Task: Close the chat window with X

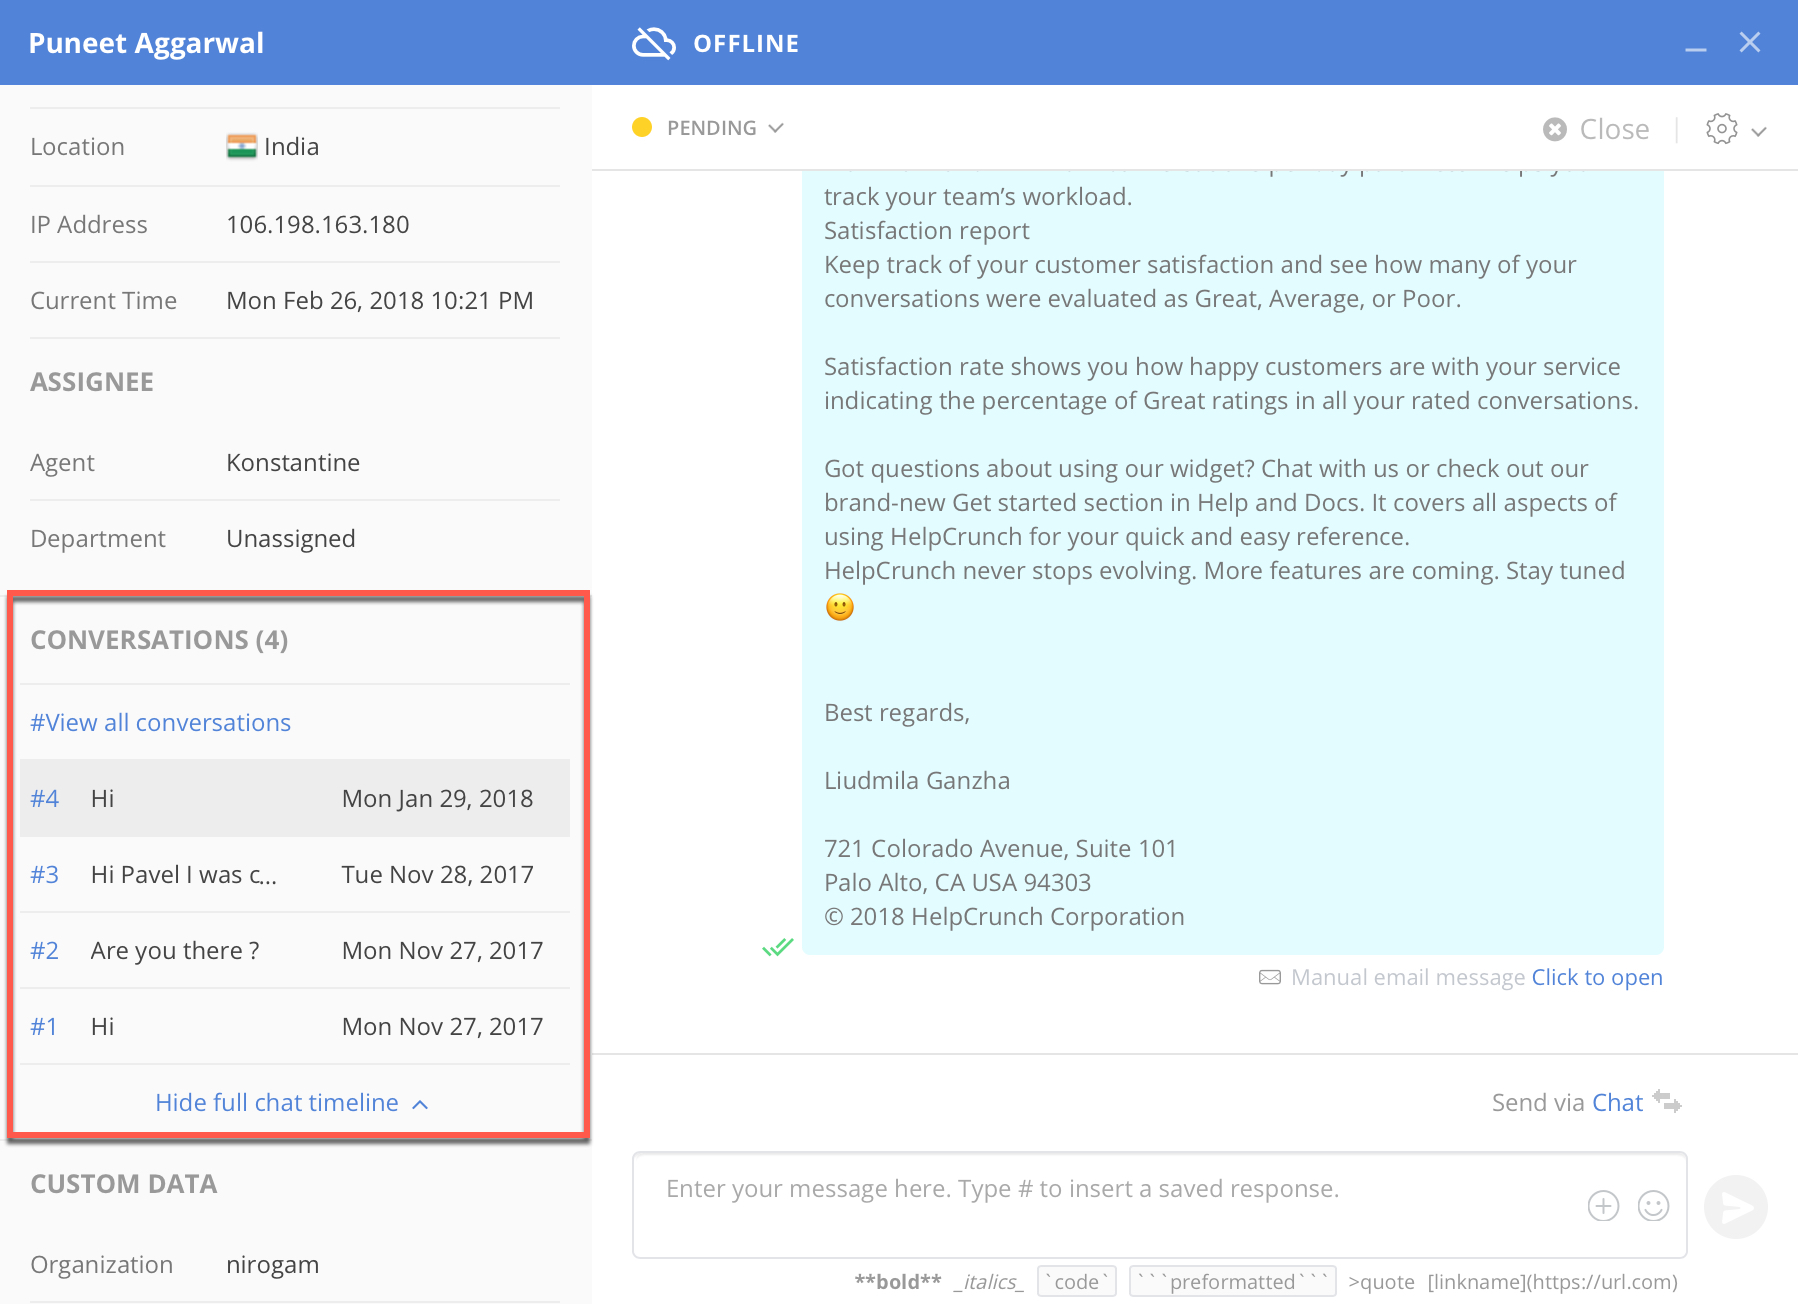Action: [1749, 42]
